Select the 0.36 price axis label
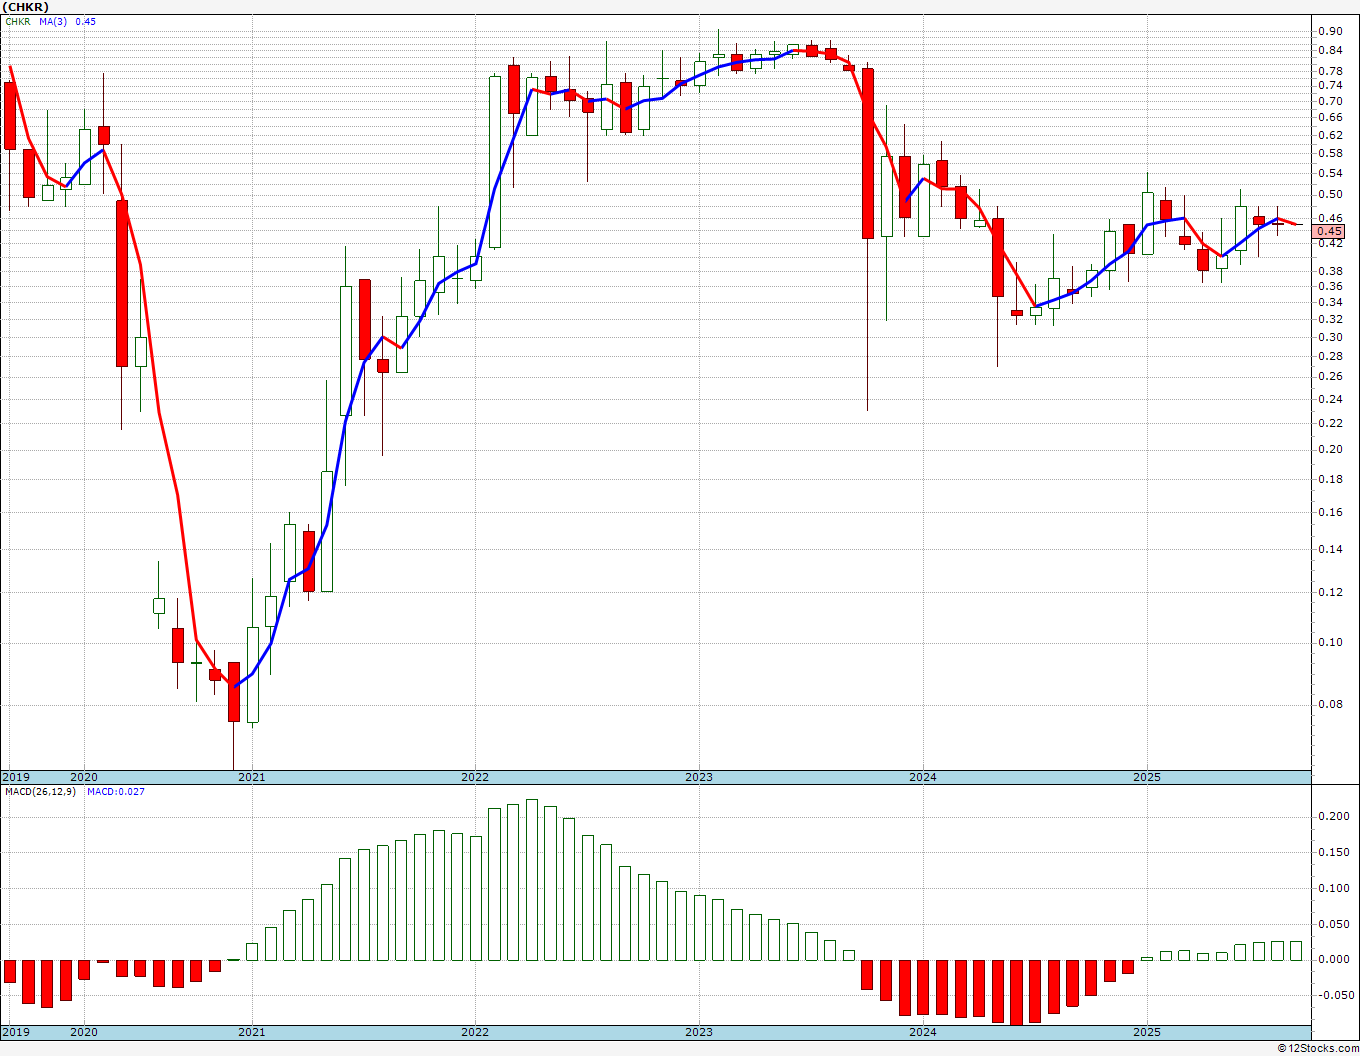 [1330, 286]
